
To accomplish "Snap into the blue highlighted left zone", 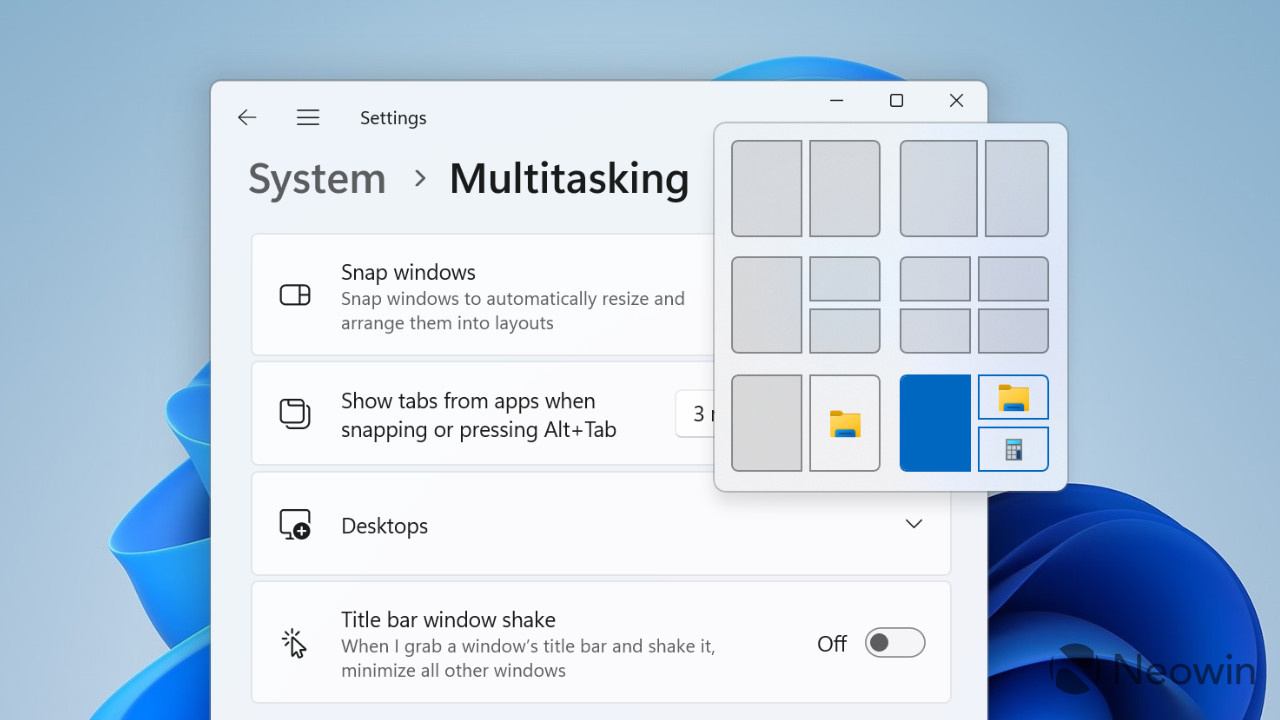I will point(935,423).
